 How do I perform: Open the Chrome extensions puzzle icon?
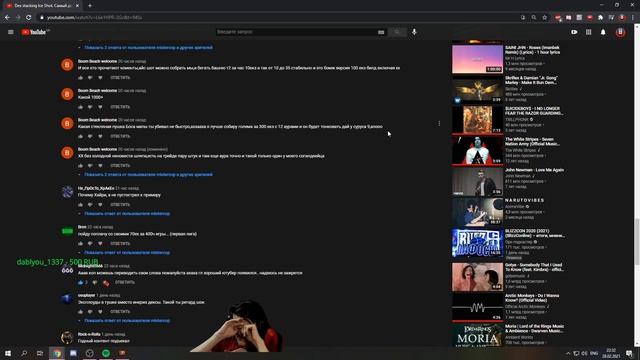coord(600,17)
